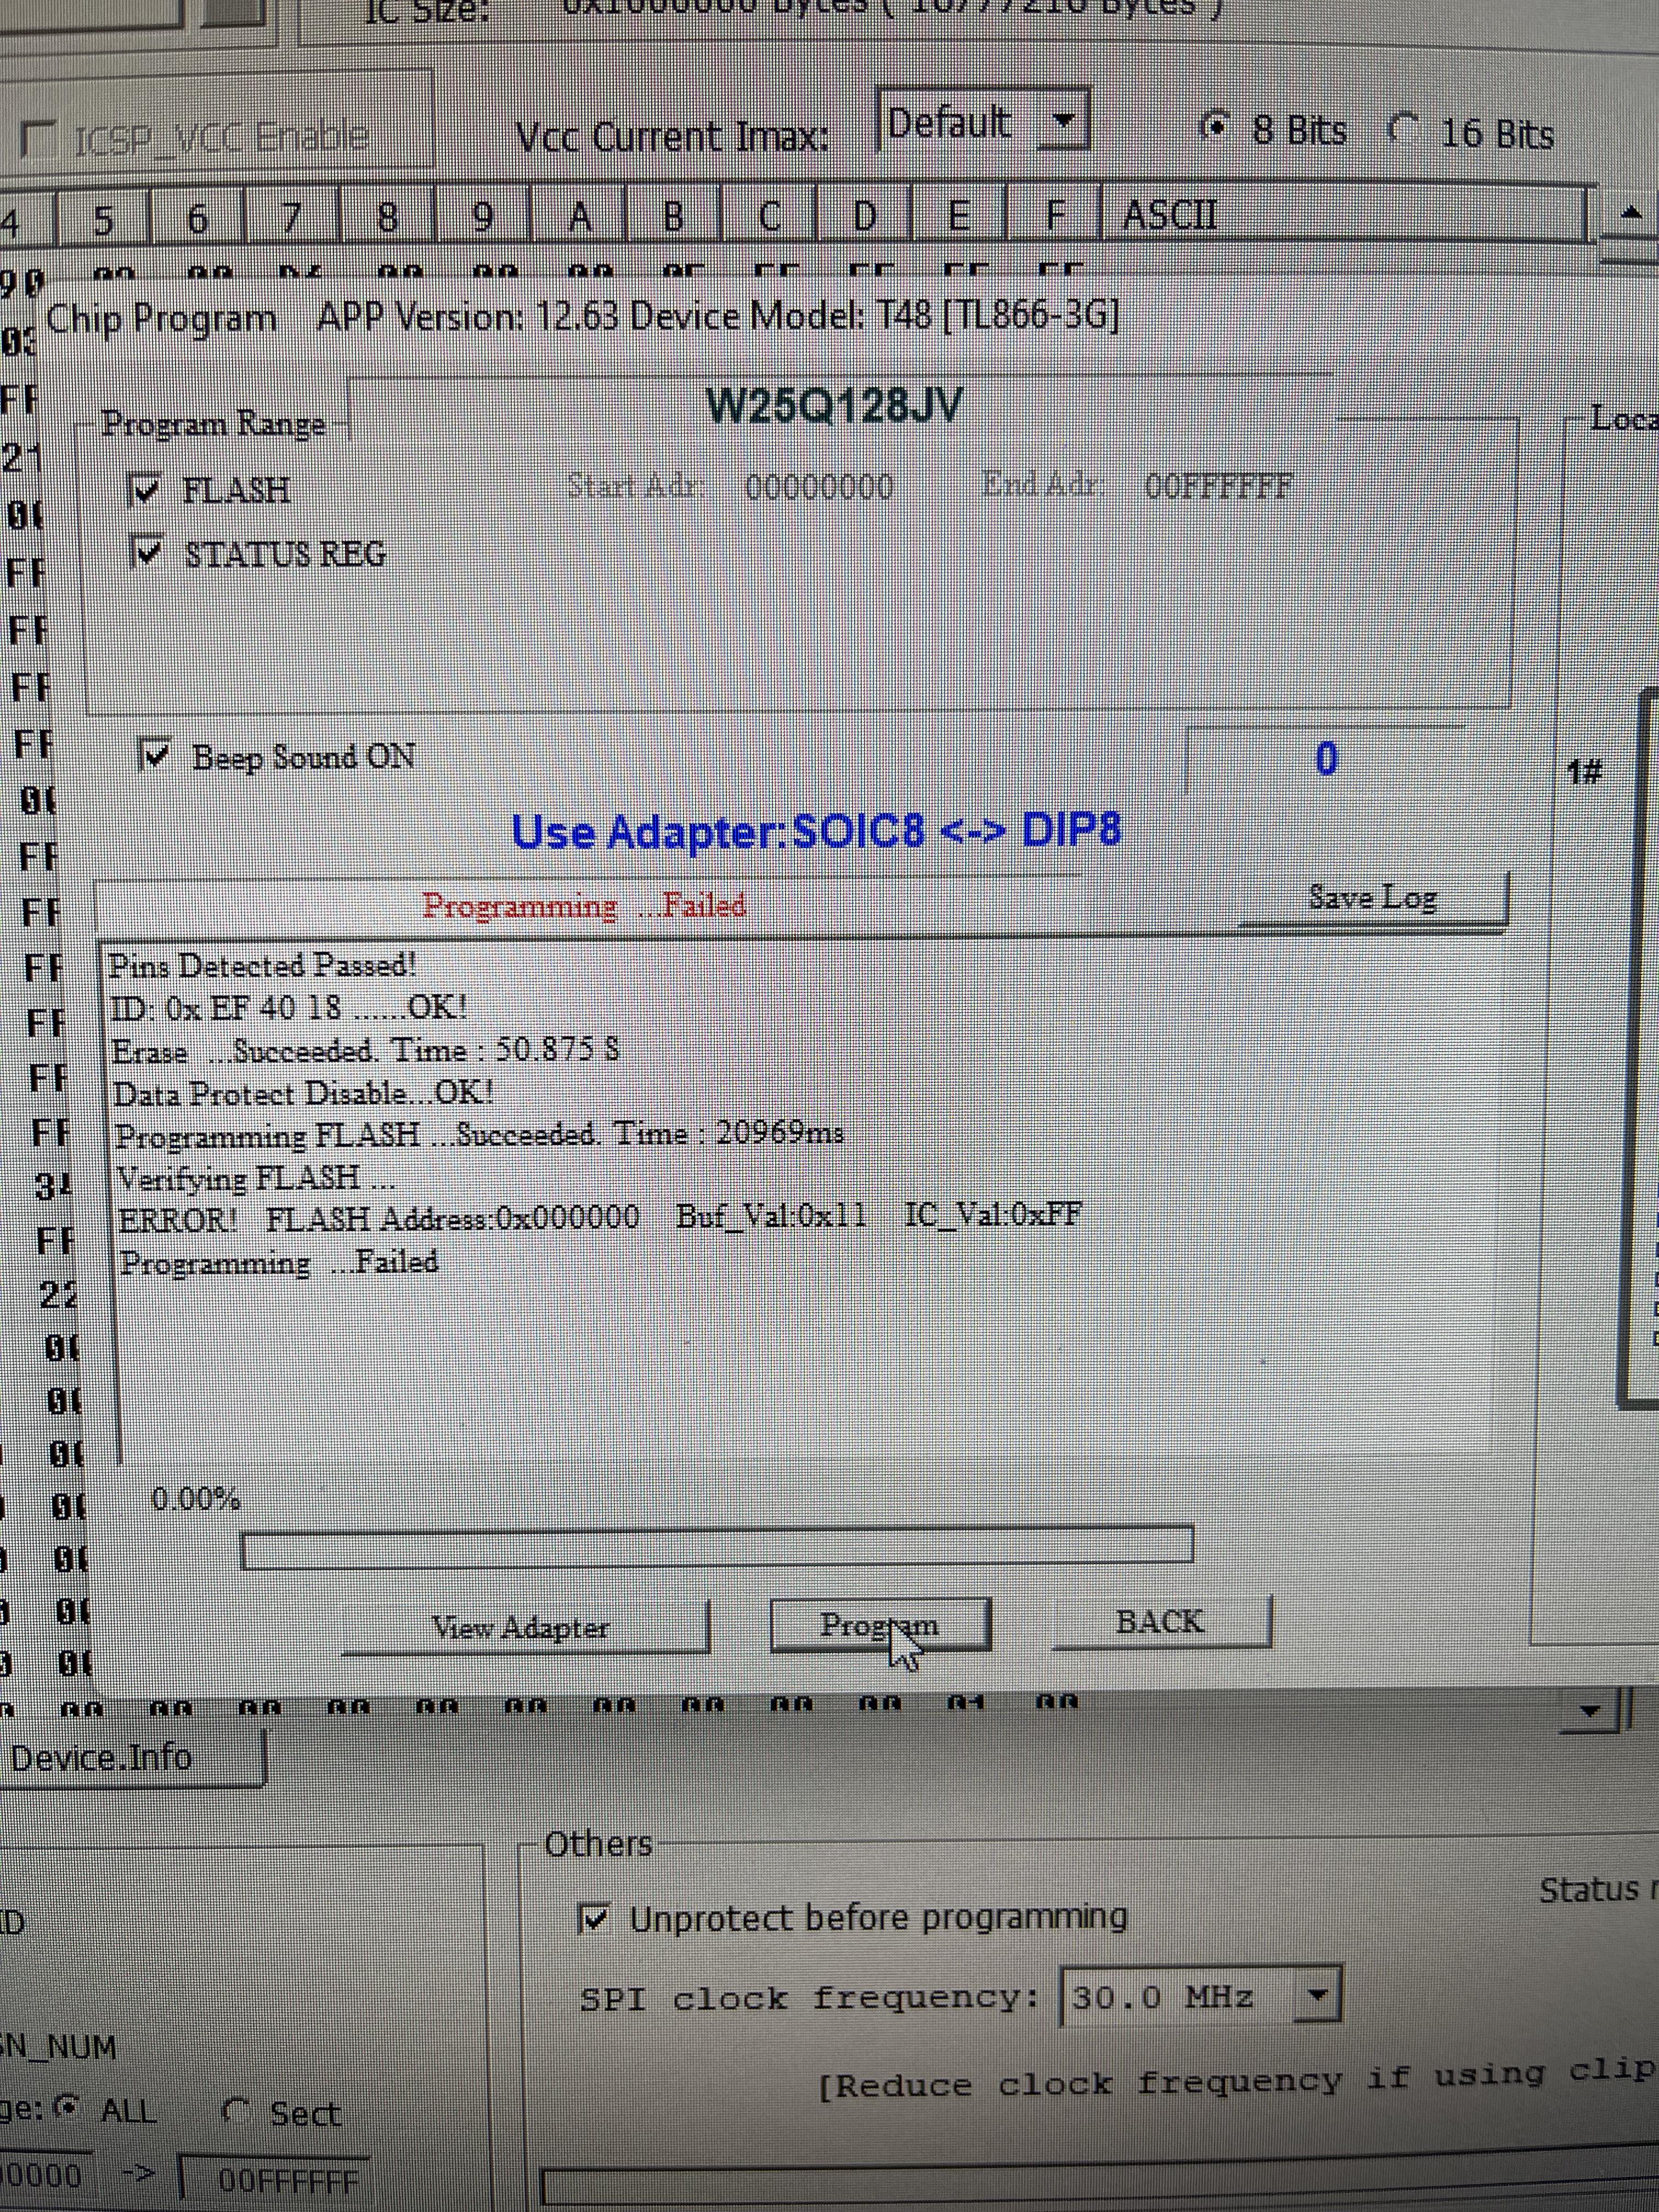The height and width of the screenshot is (2212, 1659).
Task: Open the Vcc Current Imax dropdown
Action: point(1063,122)
